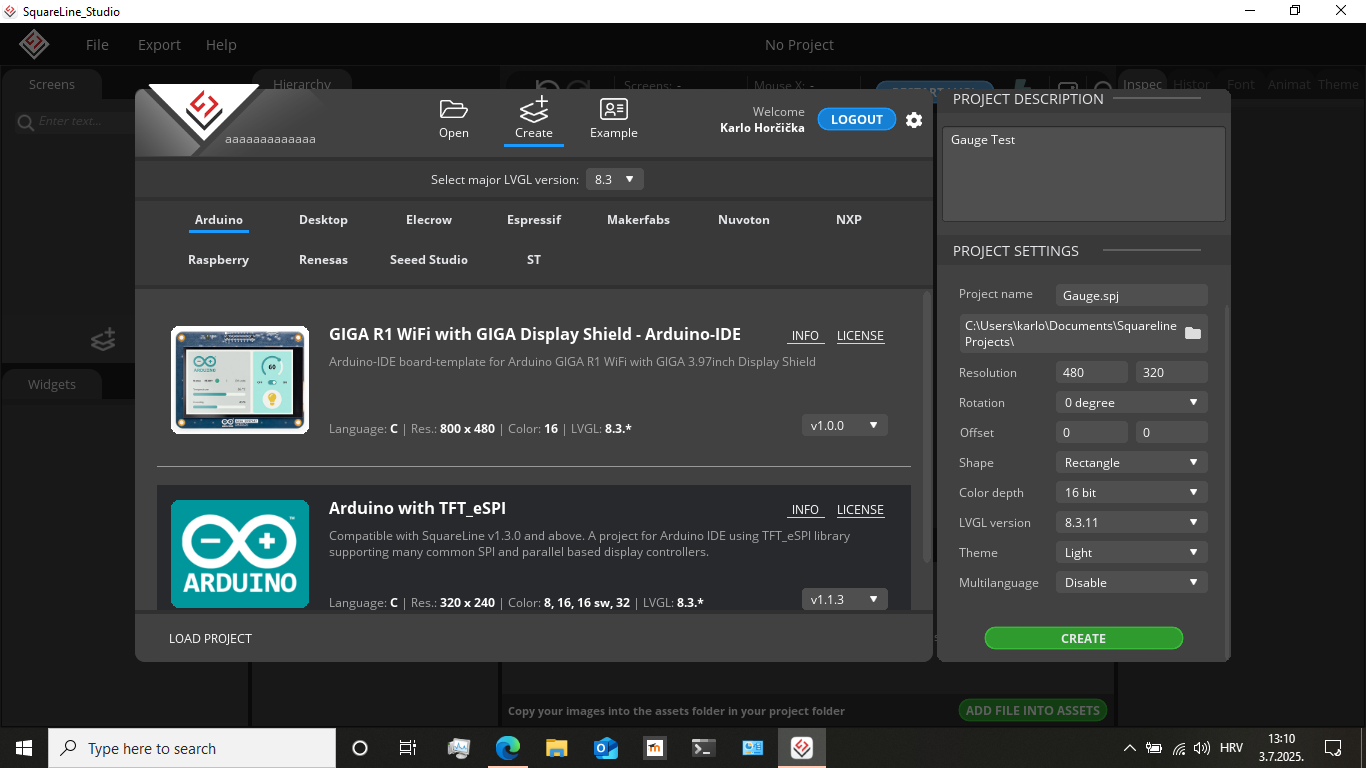Click search magnifier in Screens panel
The height and width of the screenshot is (768, 1366).
tap(26, 122)
